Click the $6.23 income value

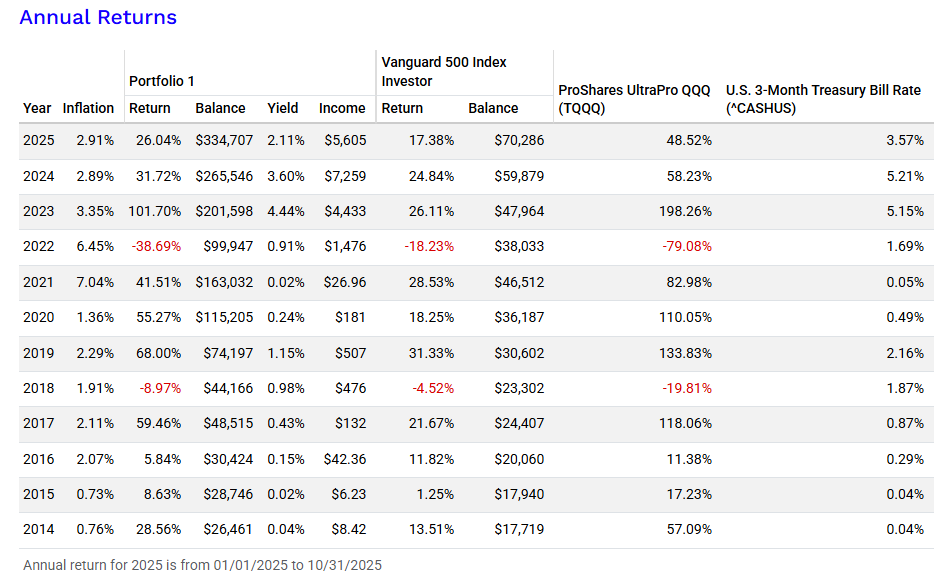pos(349,495)
